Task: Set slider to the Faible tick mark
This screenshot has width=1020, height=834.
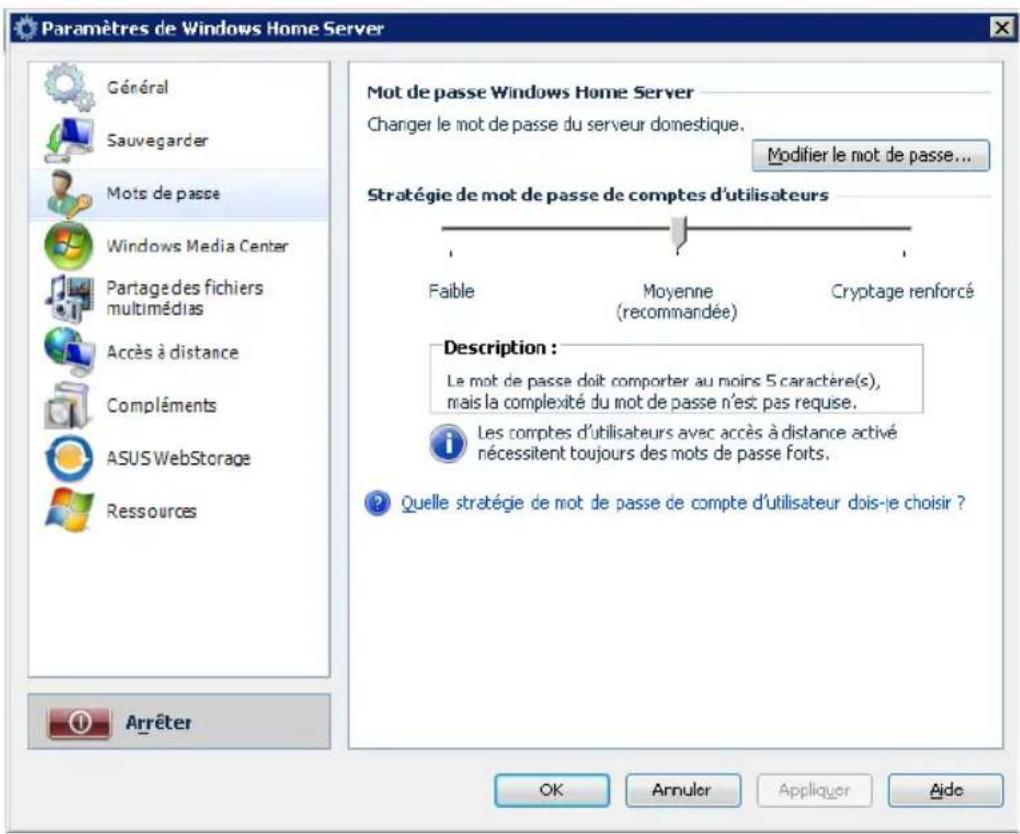Action: tap(451, 253)
